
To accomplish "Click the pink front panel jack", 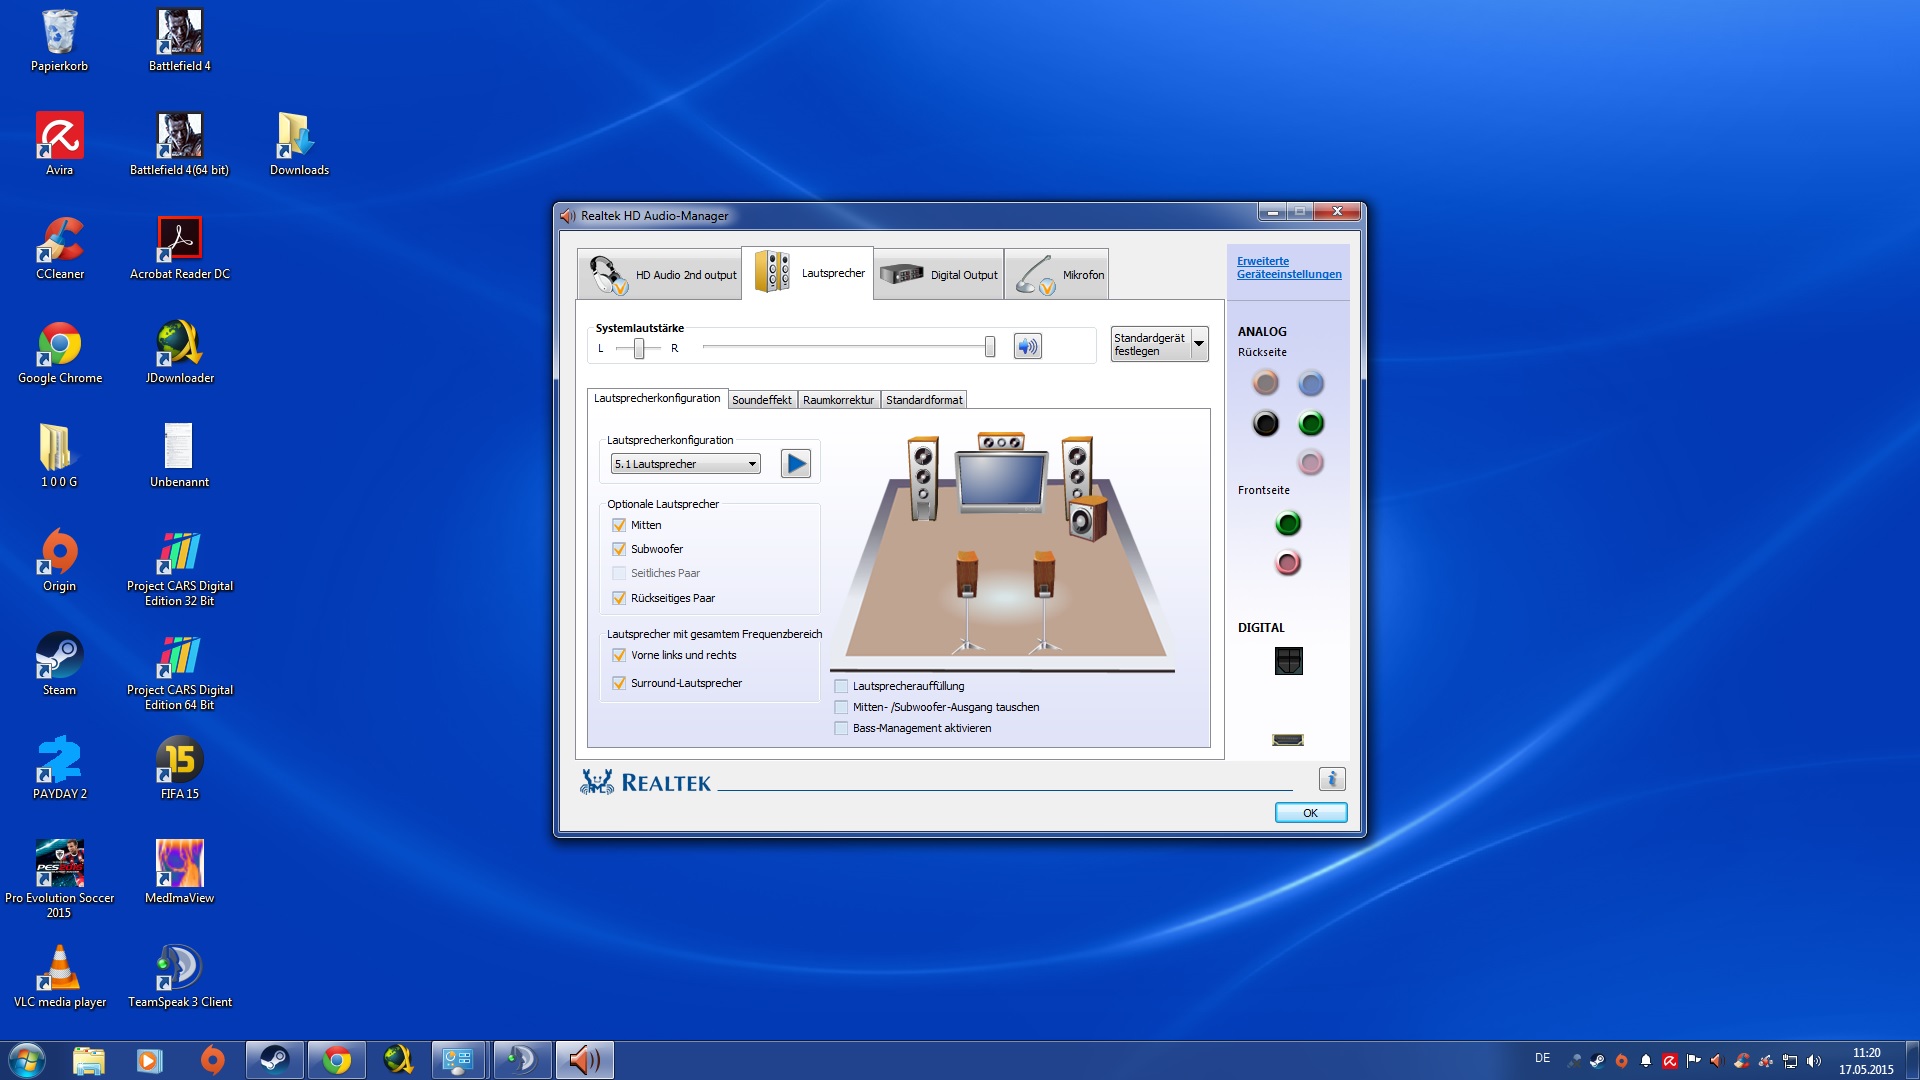I will pyautogui.click(x=1288, y=563).
